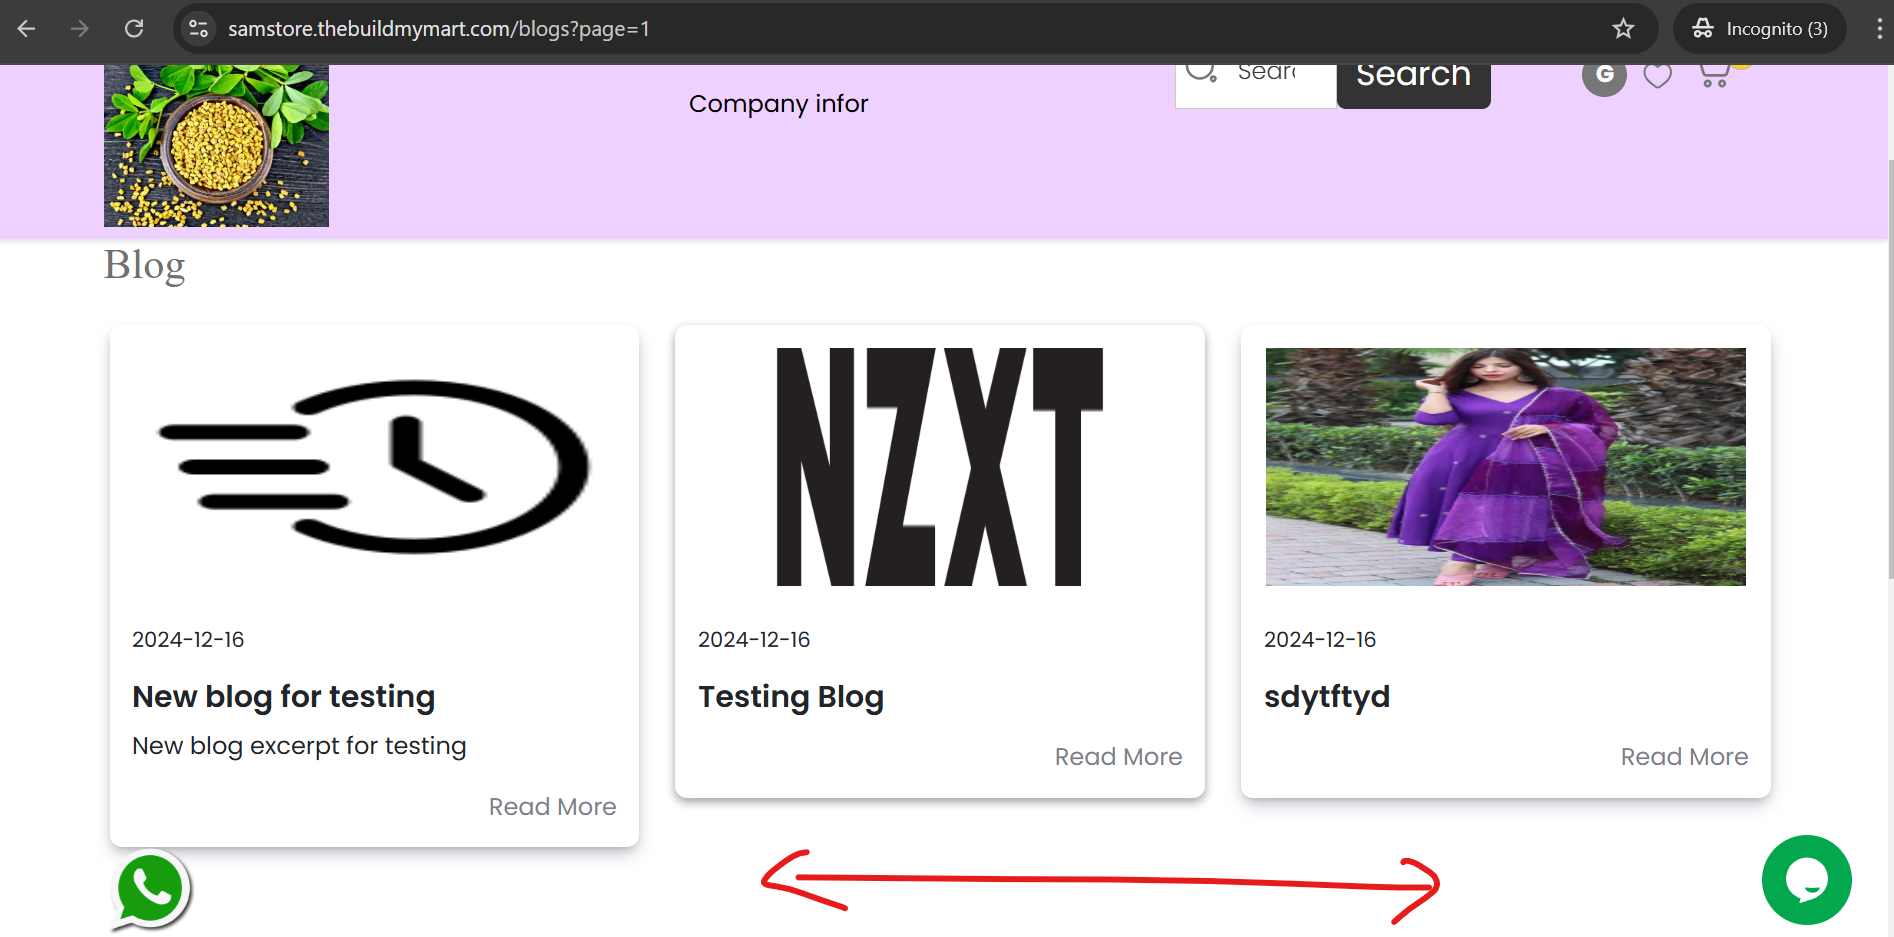Open the clock image blog thumbnail
This screenshot has width=1894, height=937.
point(374,467)
